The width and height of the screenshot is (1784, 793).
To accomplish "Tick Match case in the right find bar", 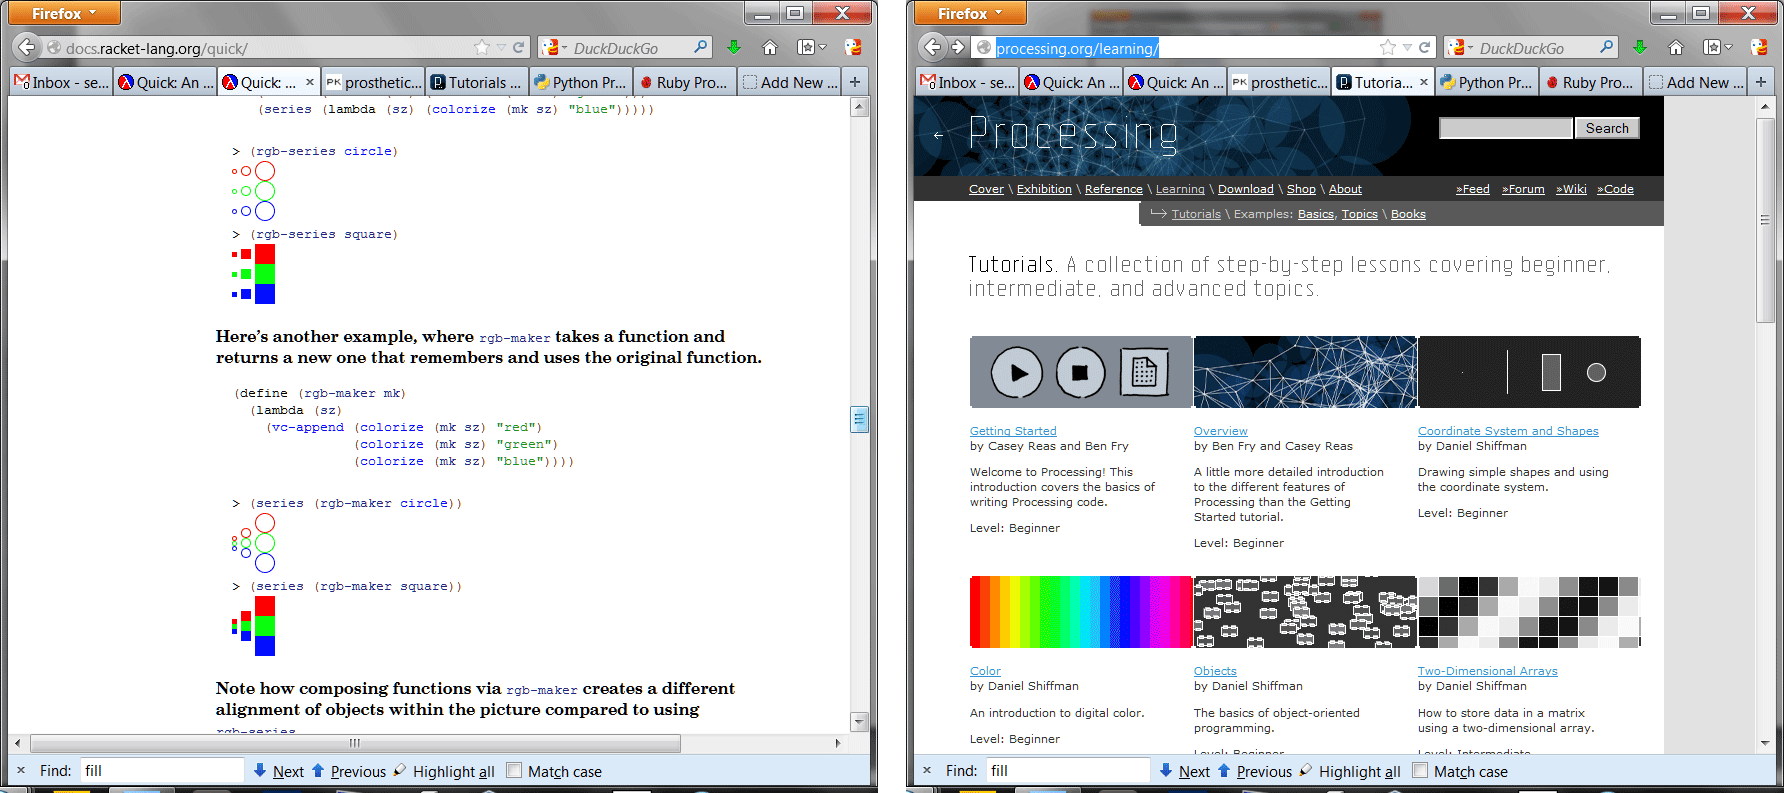I will click(1420, 771).
